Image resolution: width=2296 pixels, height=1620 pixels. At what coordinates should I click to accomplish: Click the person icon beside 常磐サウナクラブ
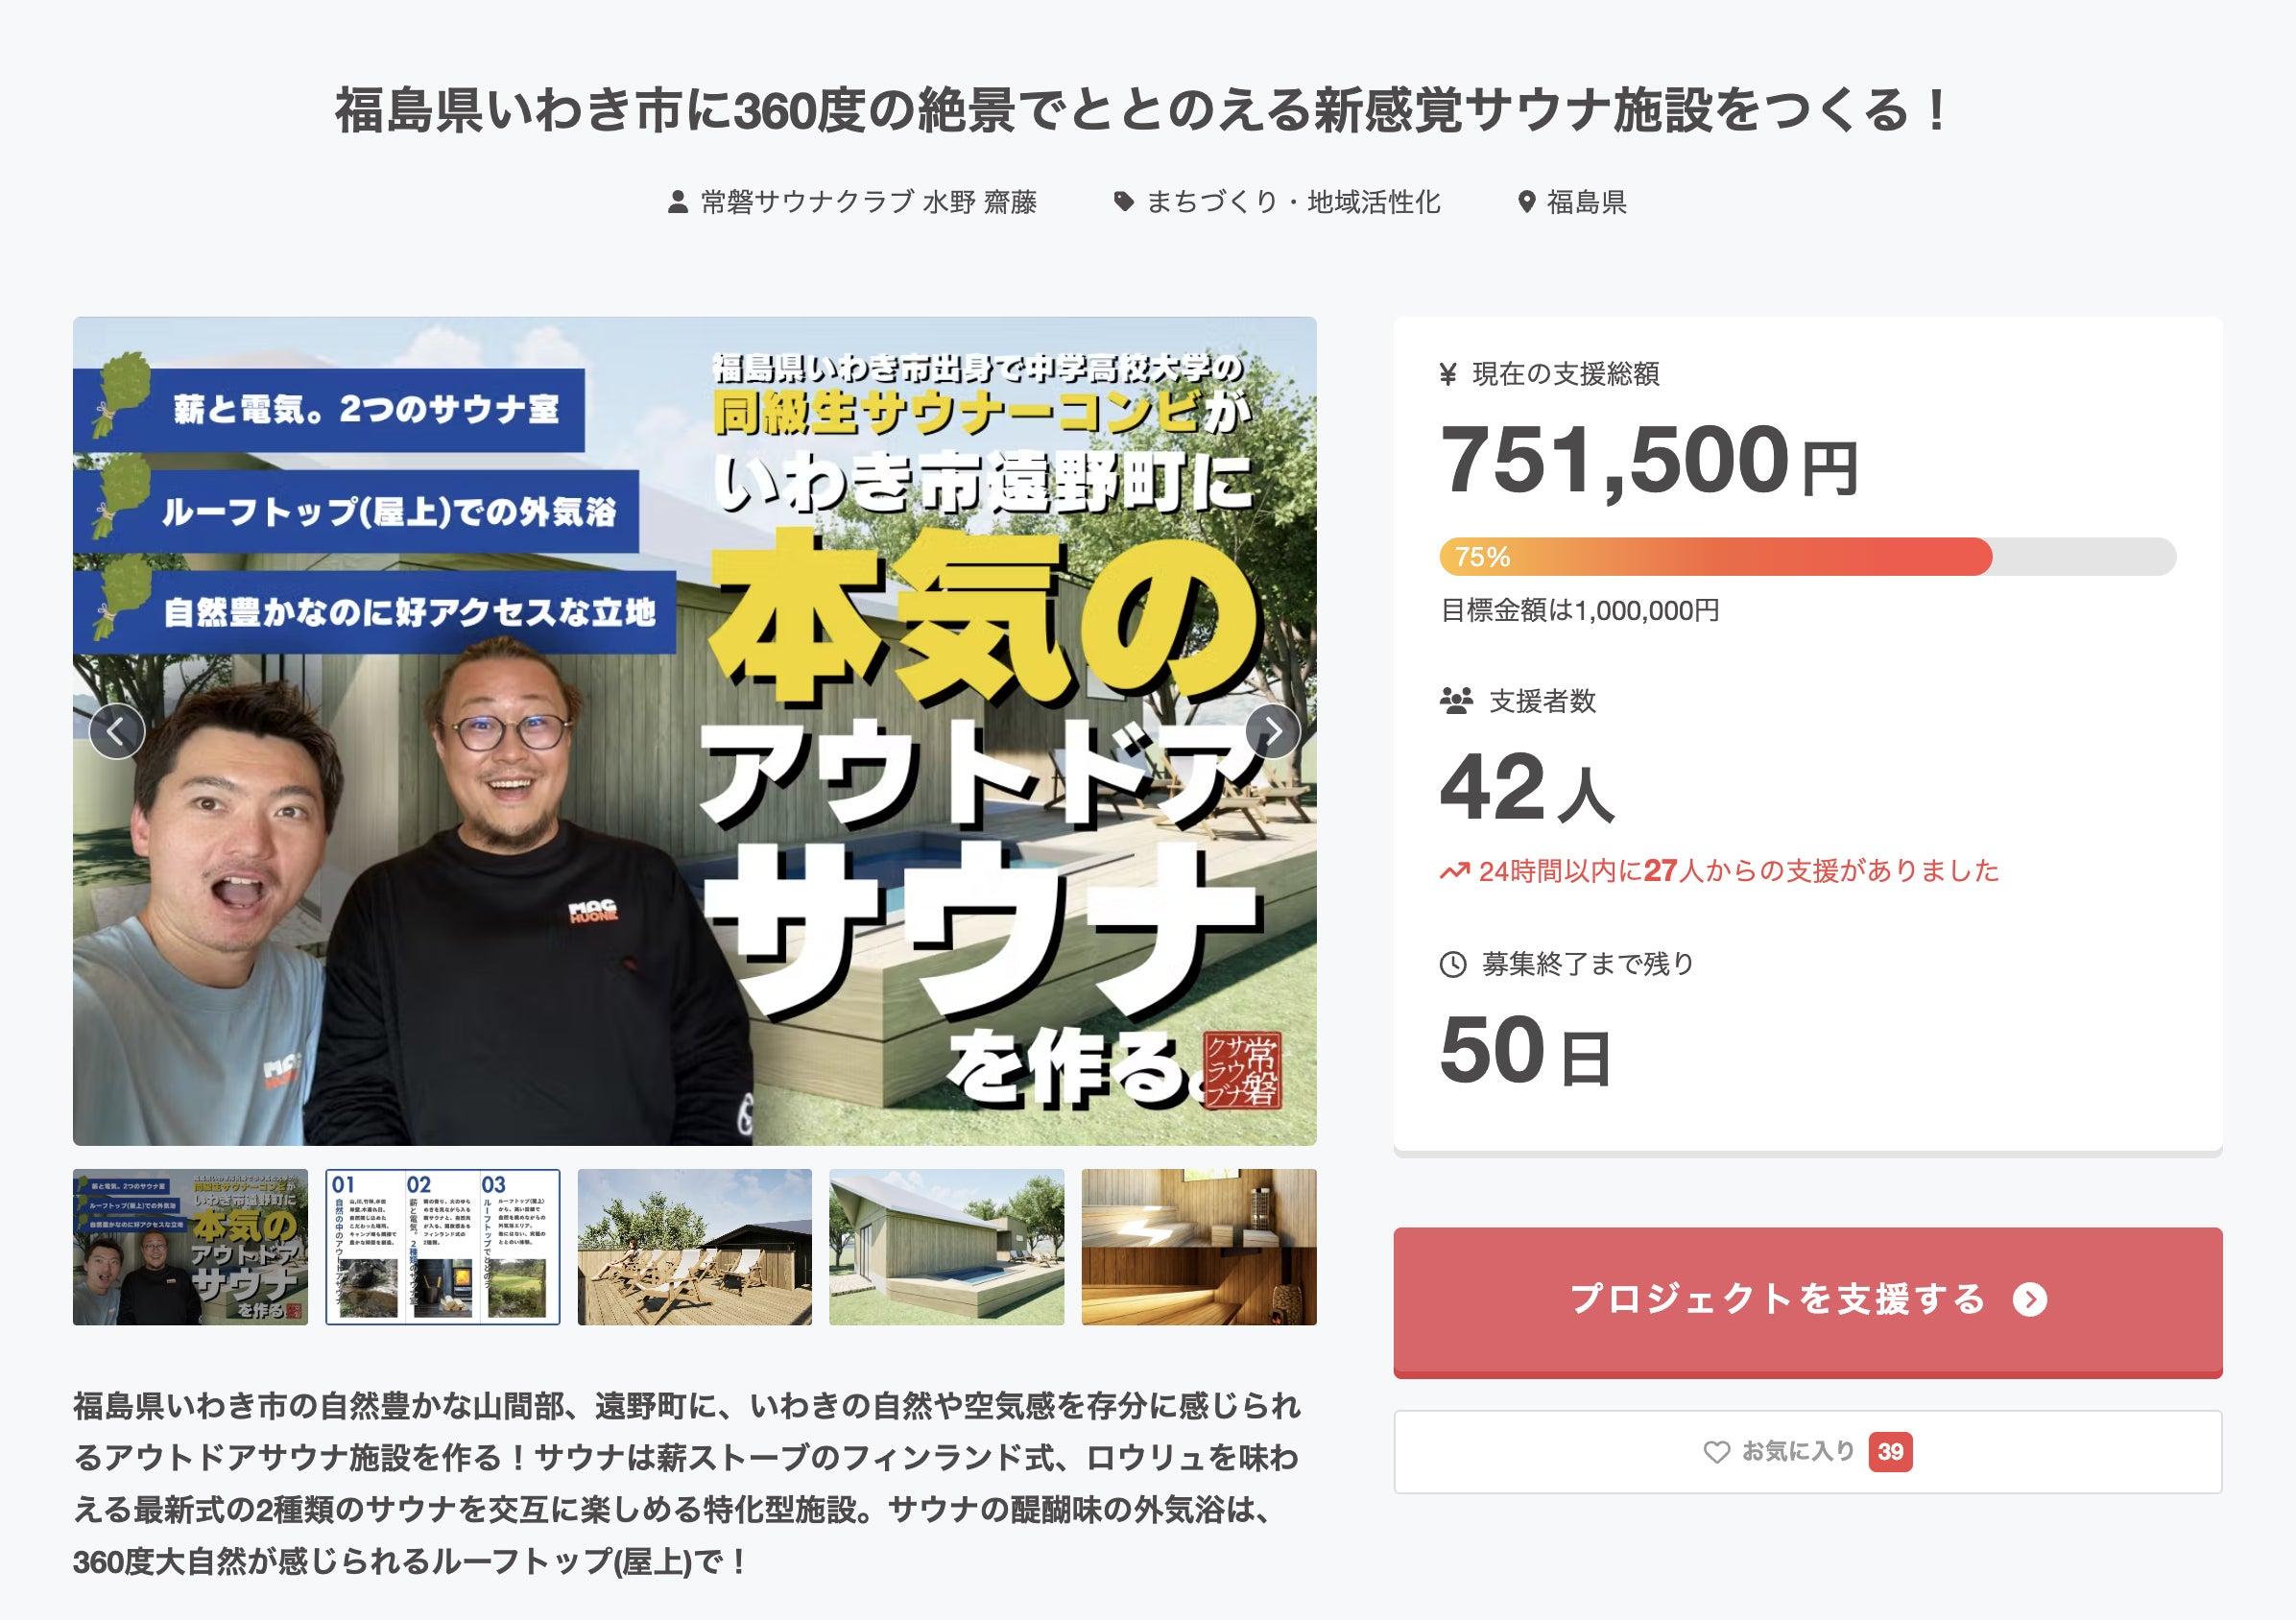click(678, 202)
